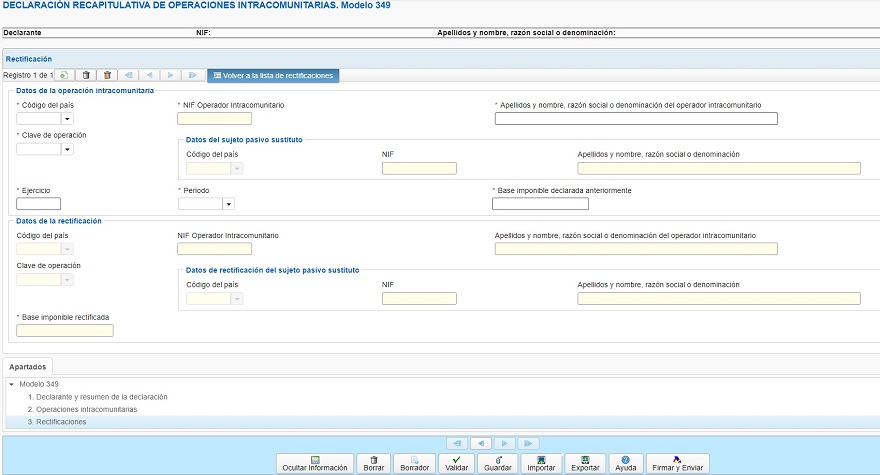The image size is (880, 475).
Task: Open the Periodo dropdown
Action: tap(228, 204)
